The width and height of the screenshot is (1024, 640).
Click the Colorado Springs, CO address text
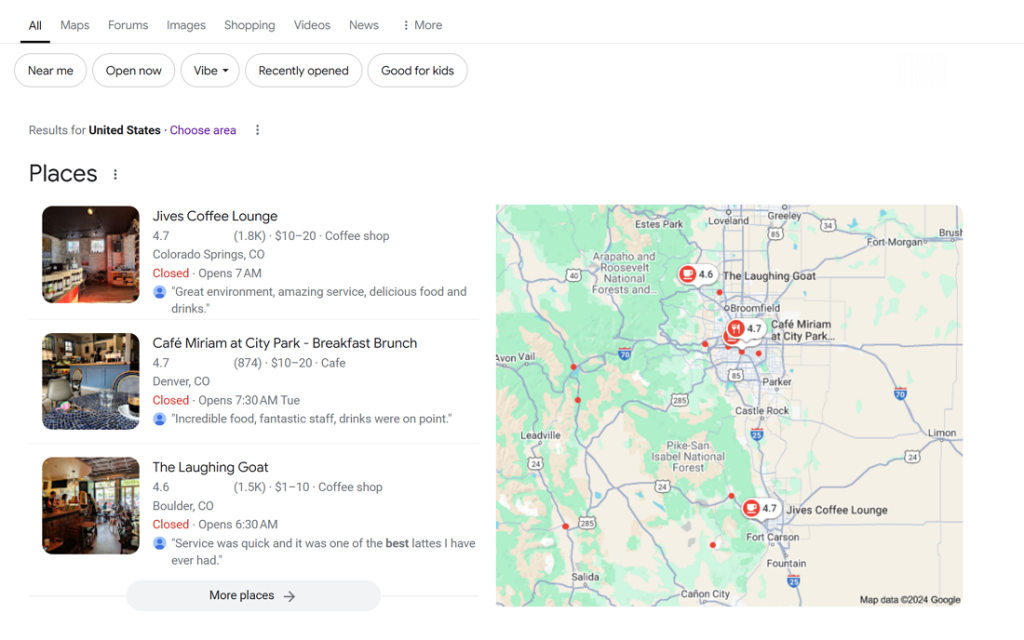[x=208, y=254]
